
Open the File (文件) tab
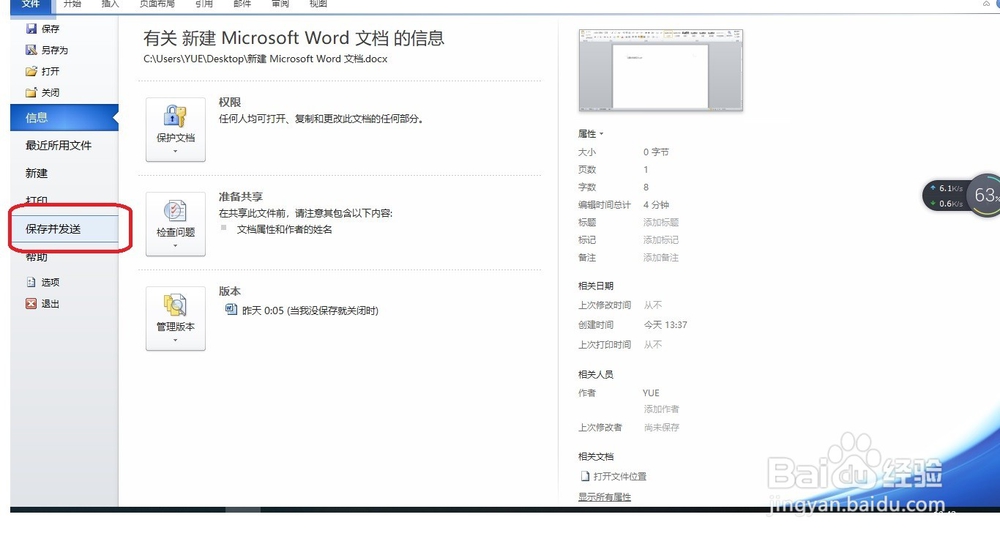tap(31, 4)
